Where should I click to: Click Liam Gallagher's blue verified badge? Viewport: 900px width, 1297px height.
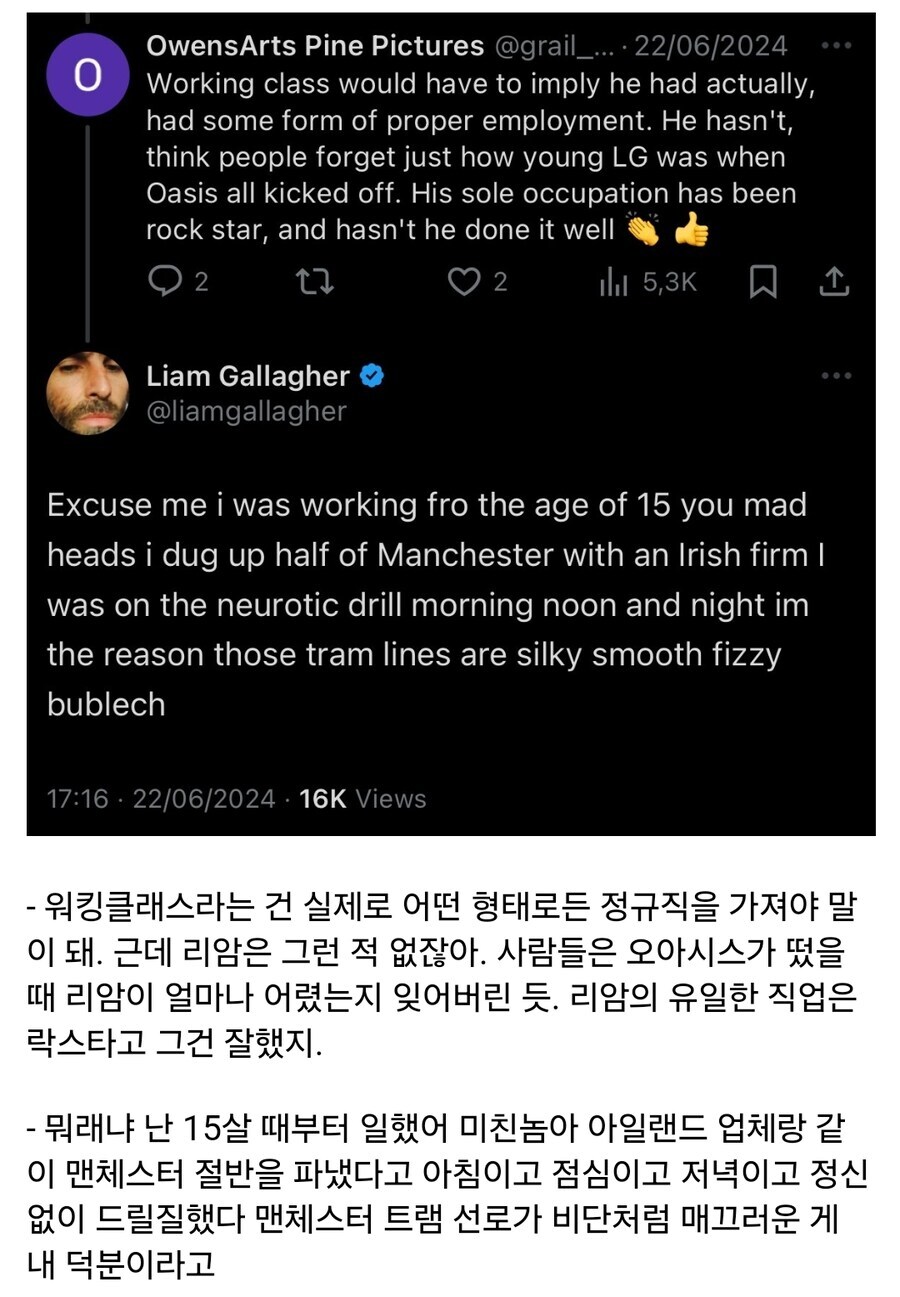pyautogui.click(x=370, y=375)
